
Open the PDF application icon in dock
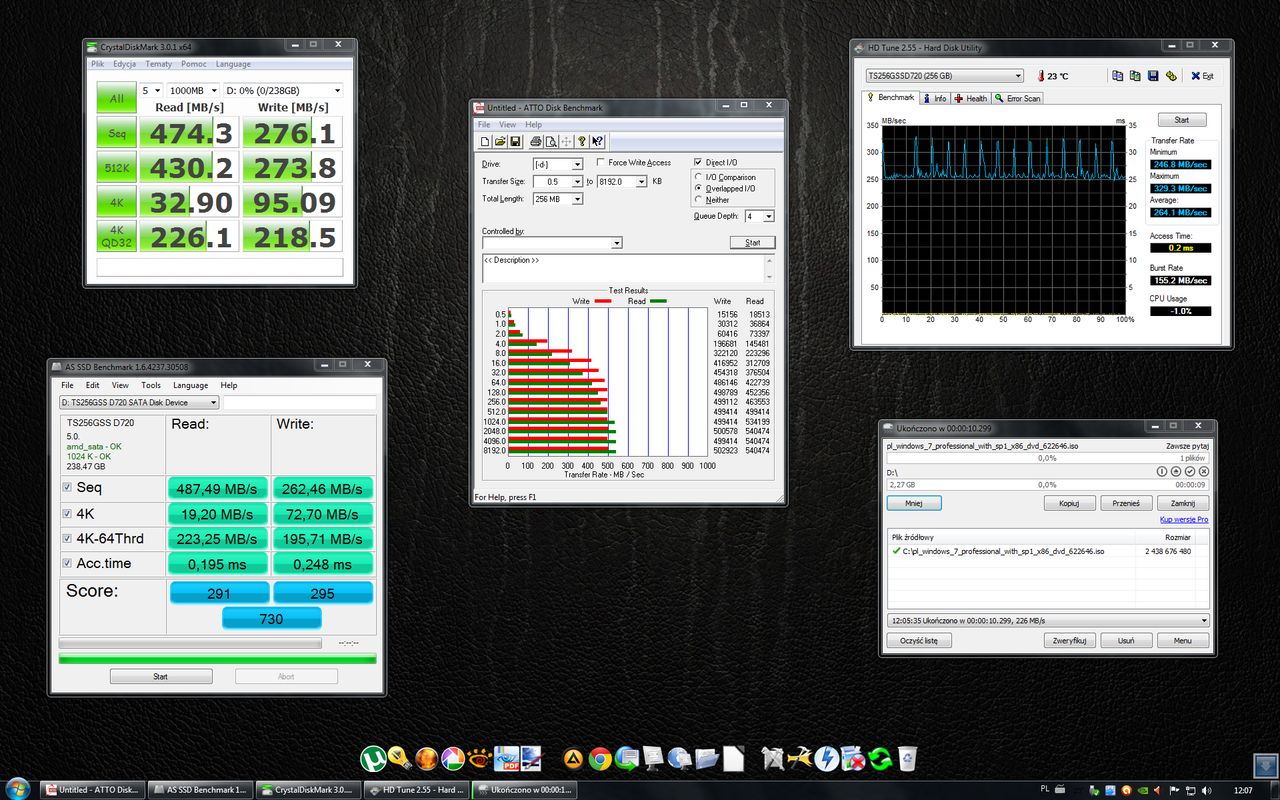point(506,759)
